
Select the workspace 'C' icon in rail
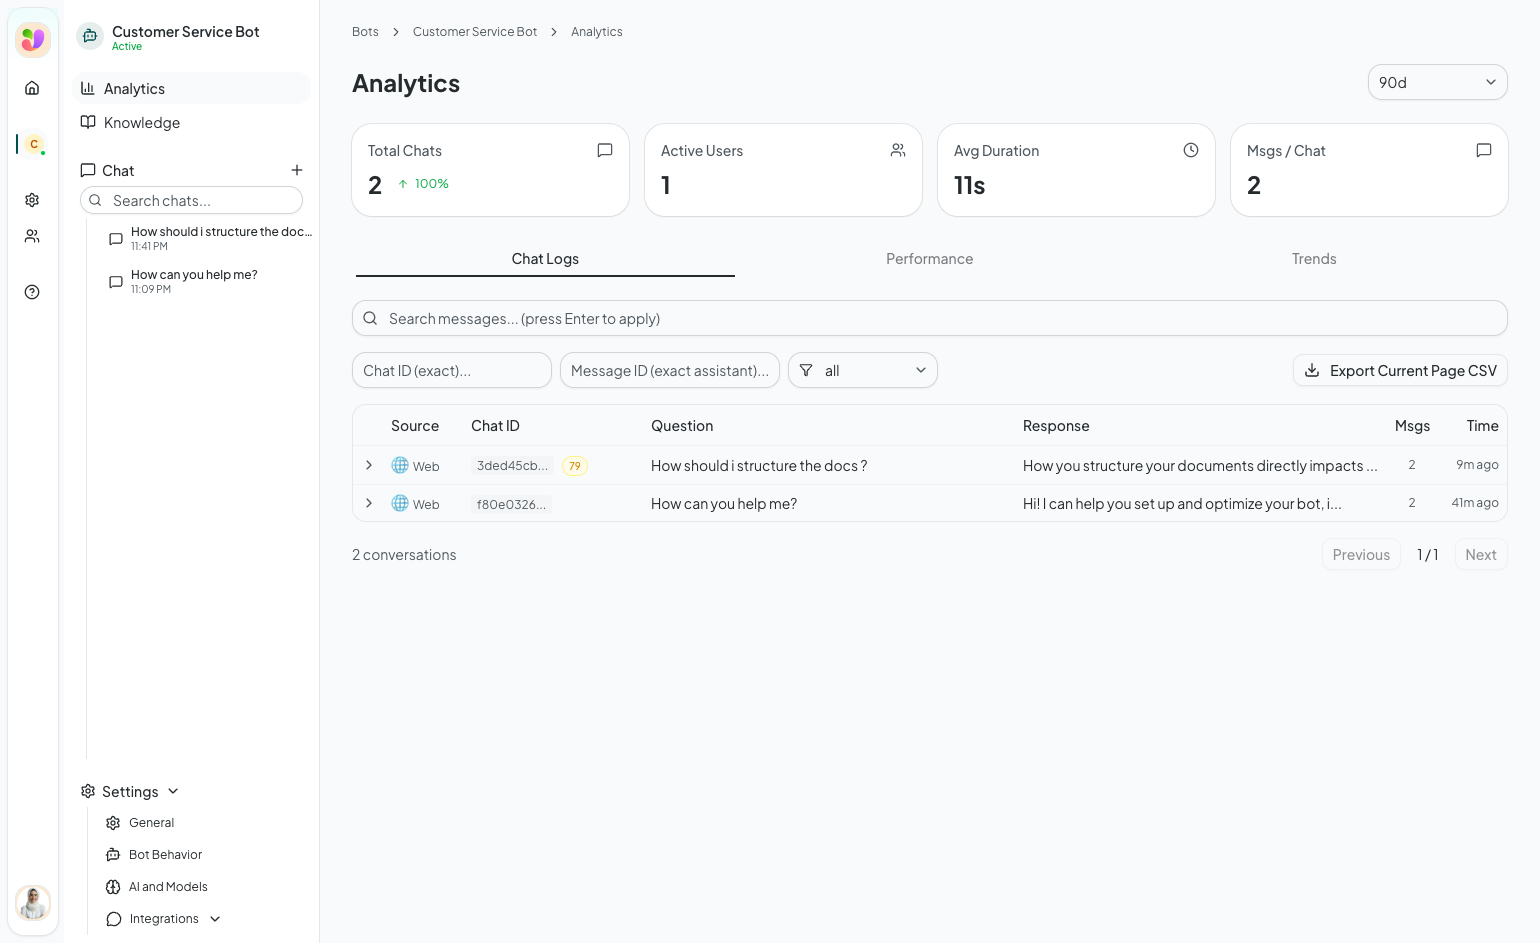point(34,144)
